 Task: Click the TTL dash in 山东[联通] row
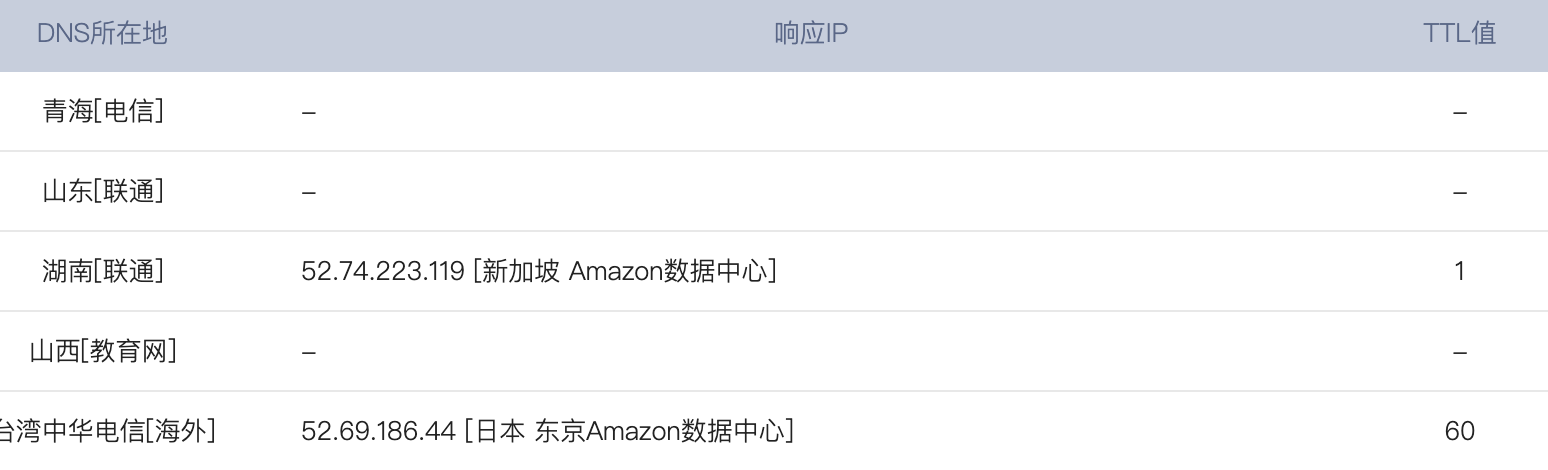tap(1459, 192)
